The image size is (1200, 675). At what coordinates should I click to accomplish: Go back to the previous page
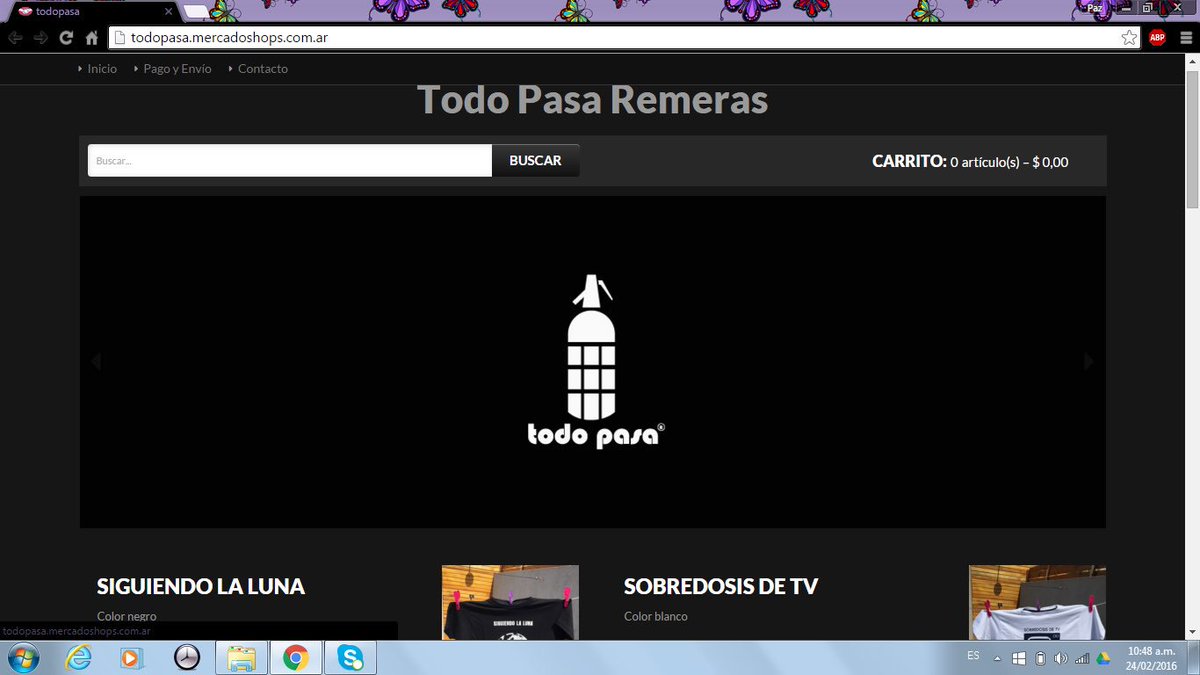click(15, 38)
